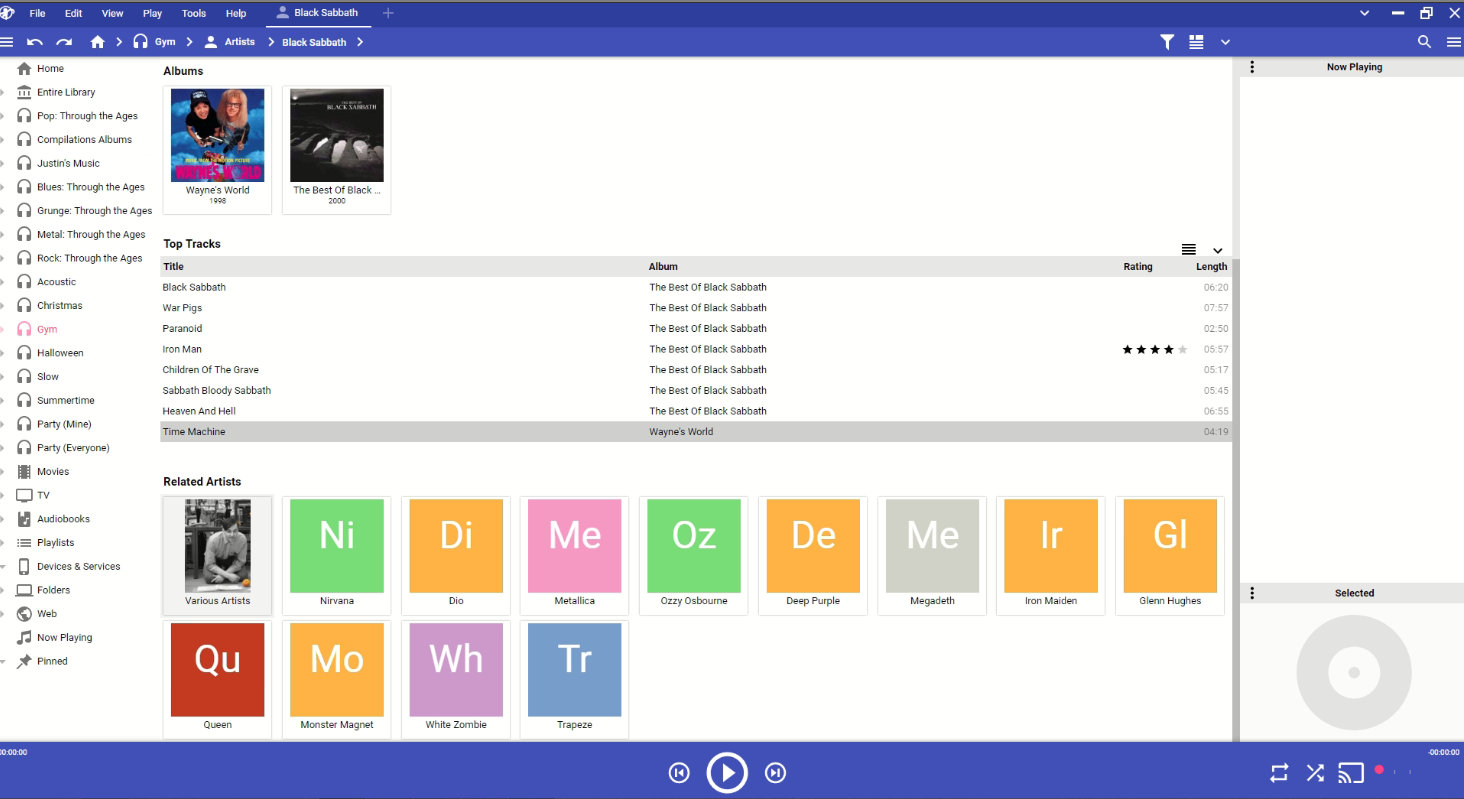Toggle shuffle playback mode
The width and height of the screenshot is (1464, 799).
pos(1315,772)
